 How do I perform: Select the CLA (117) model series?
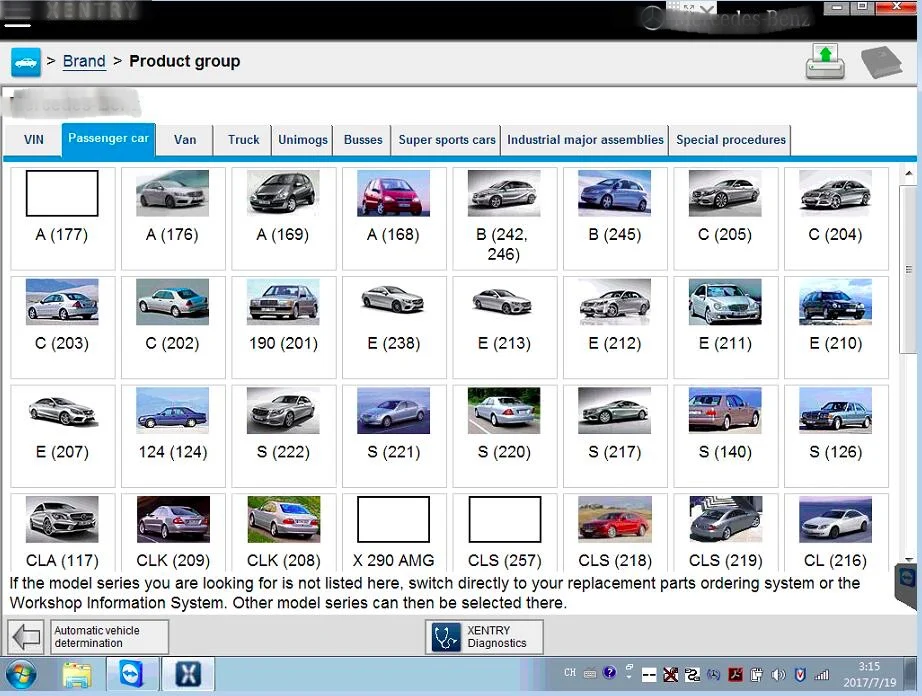tap(62, 533)
